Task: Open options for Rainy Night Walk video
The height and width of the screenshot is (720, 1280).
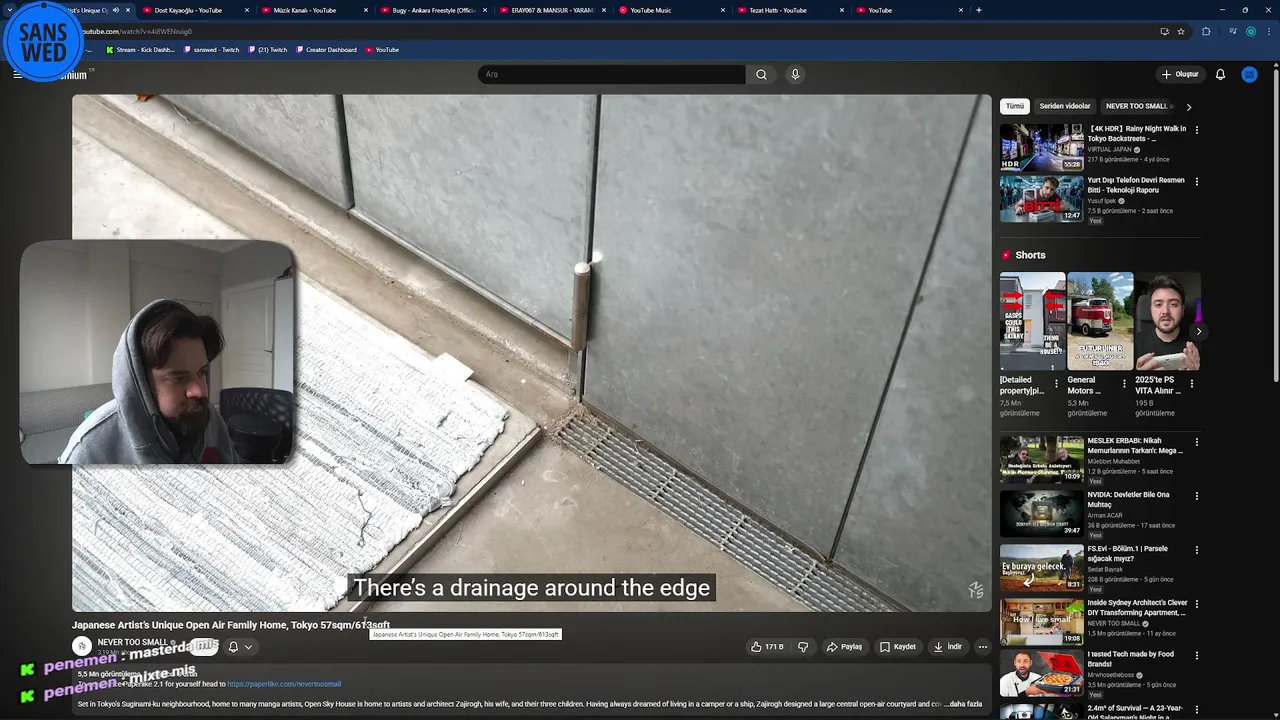Action: click(1197, 130)
